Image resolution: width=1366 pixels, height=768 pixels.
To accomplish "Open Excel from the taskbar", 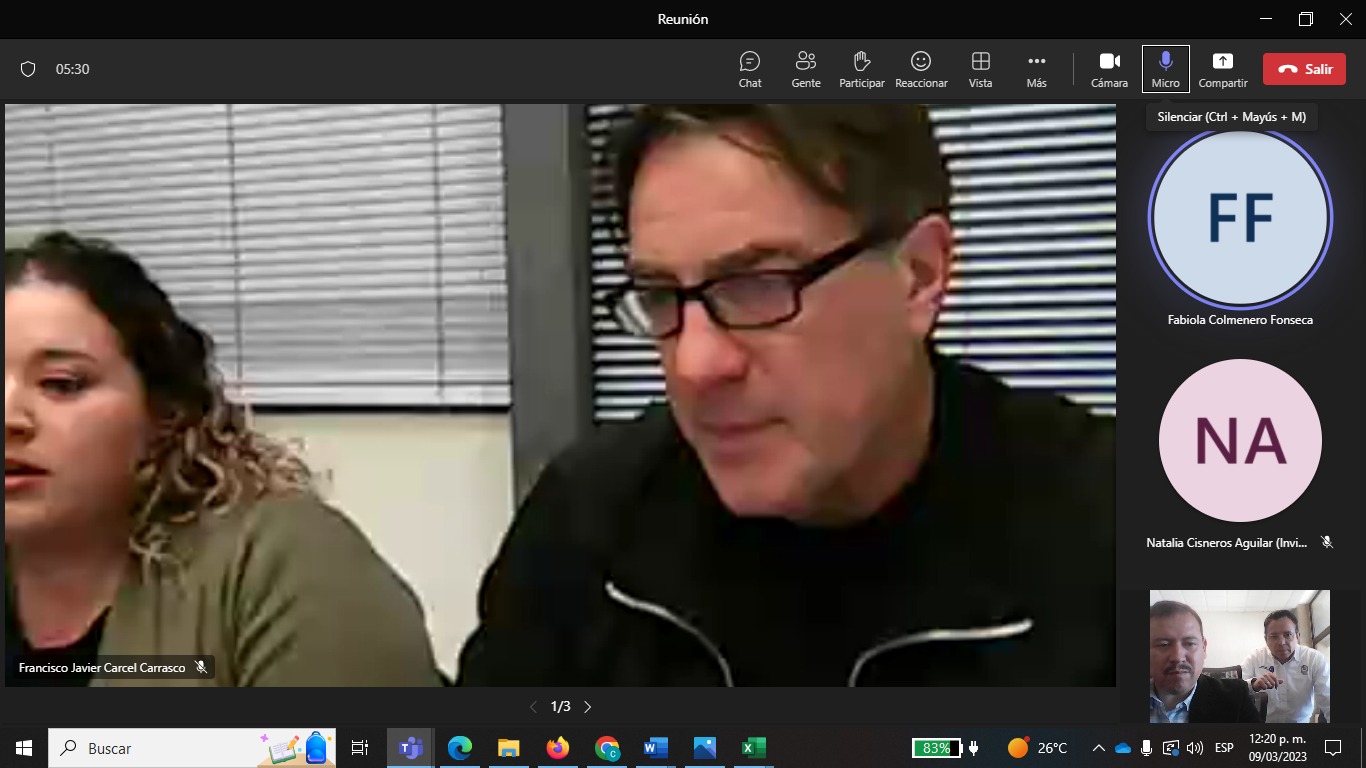I will click(754, 748).
